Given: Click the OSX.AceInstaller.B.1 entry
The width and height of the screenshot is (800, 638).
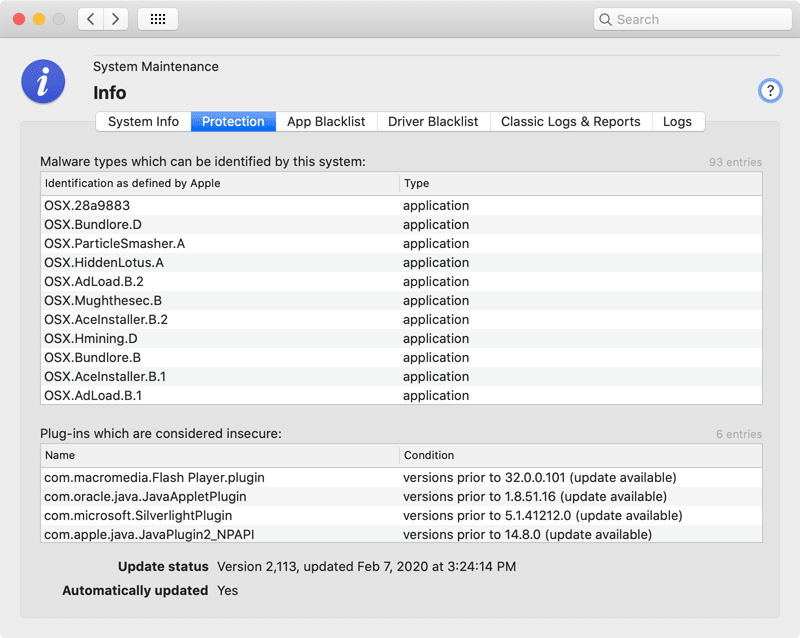Looking at the screenshot, I should (x=402, y=377).
